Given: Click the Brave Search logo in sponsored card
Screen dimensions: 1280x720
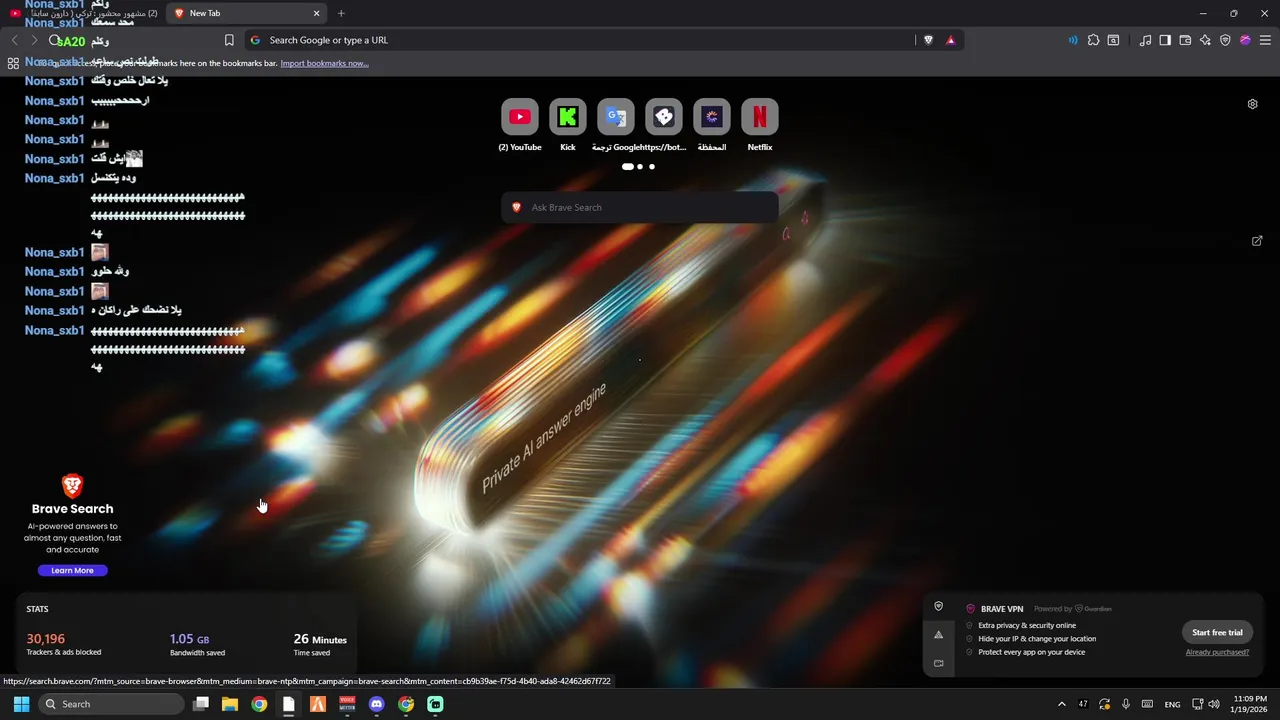Looking at the screenshot, I should click(x=72, y=486).
